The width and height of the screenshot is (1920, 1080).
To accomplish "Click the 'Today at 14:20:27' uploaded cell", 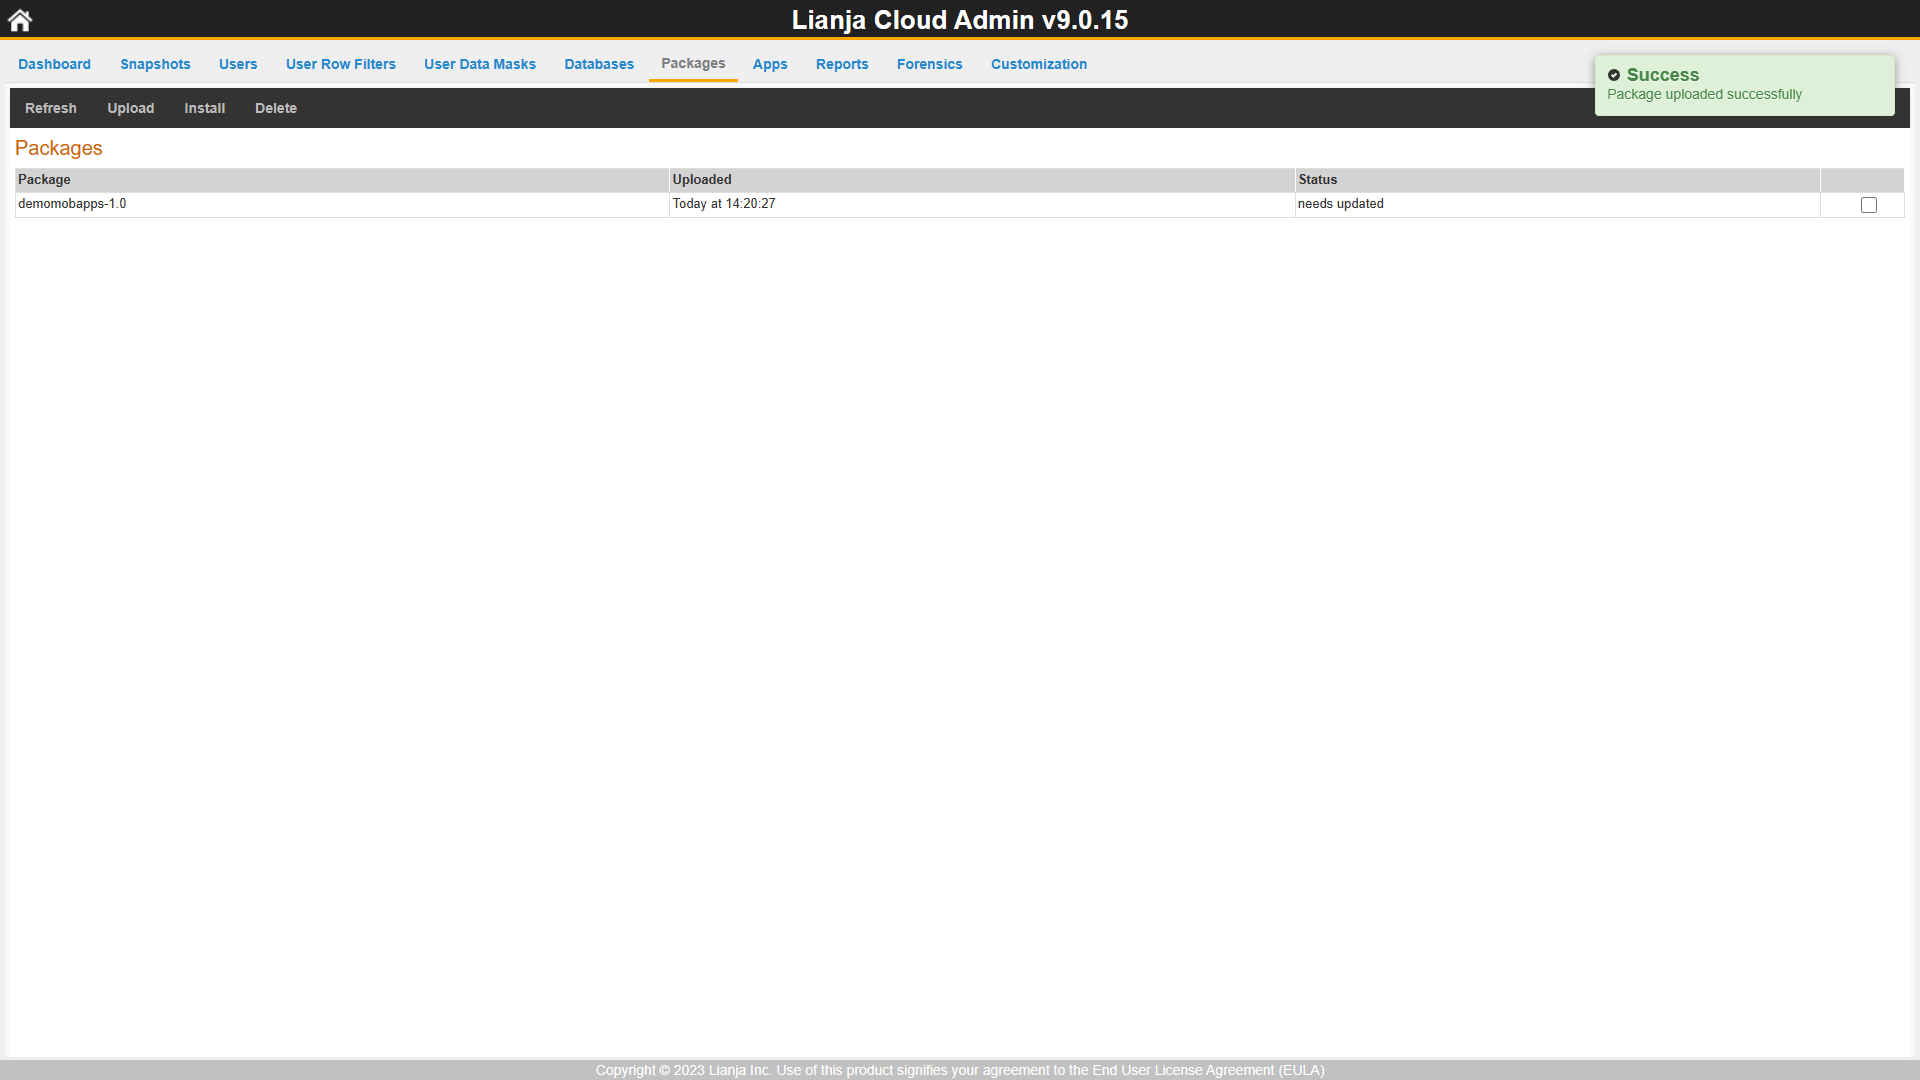I will point(982,204).
